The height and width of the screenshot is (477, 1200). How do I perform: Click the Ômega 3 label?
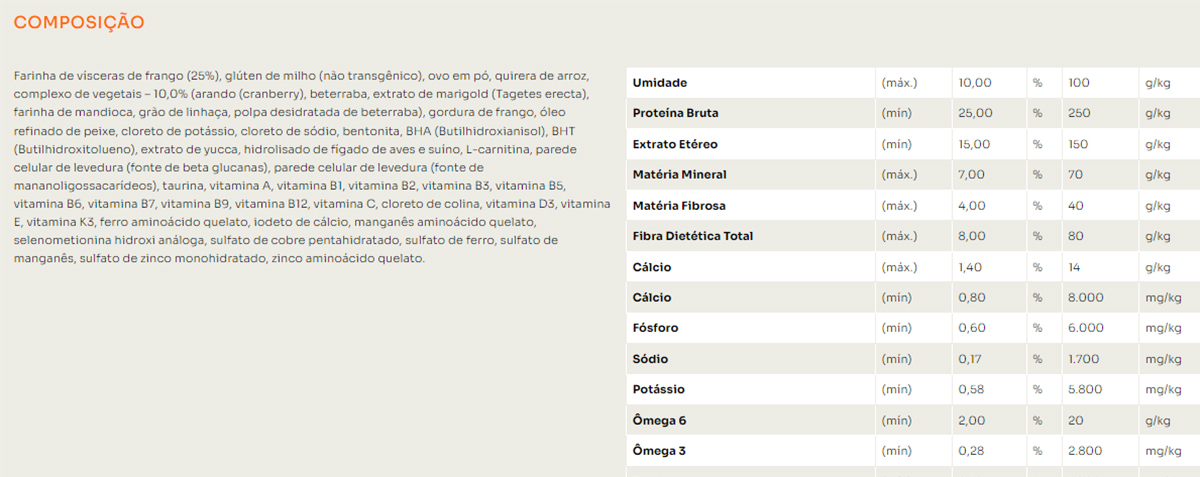coord(659,451)
